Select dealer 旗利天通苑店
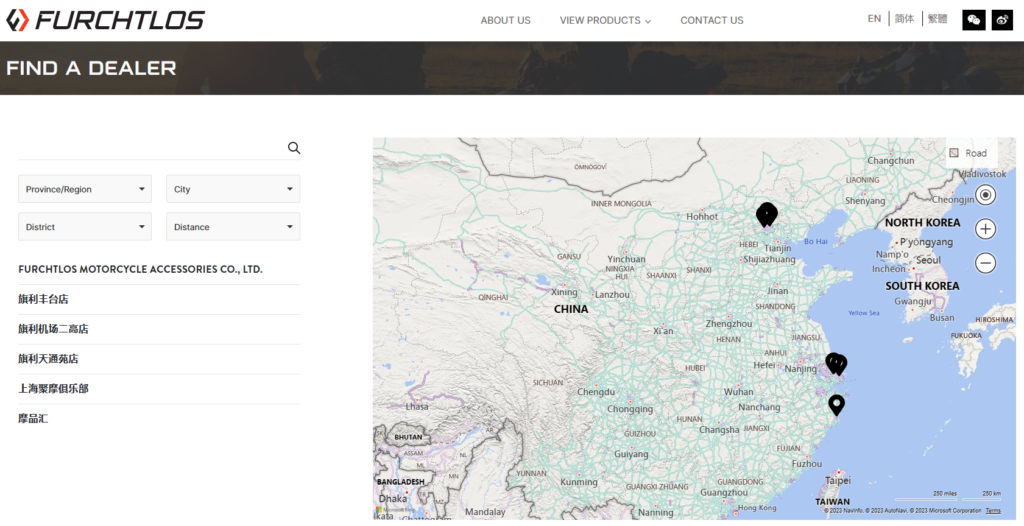The image size is (1024, 526). pos(48,359)
